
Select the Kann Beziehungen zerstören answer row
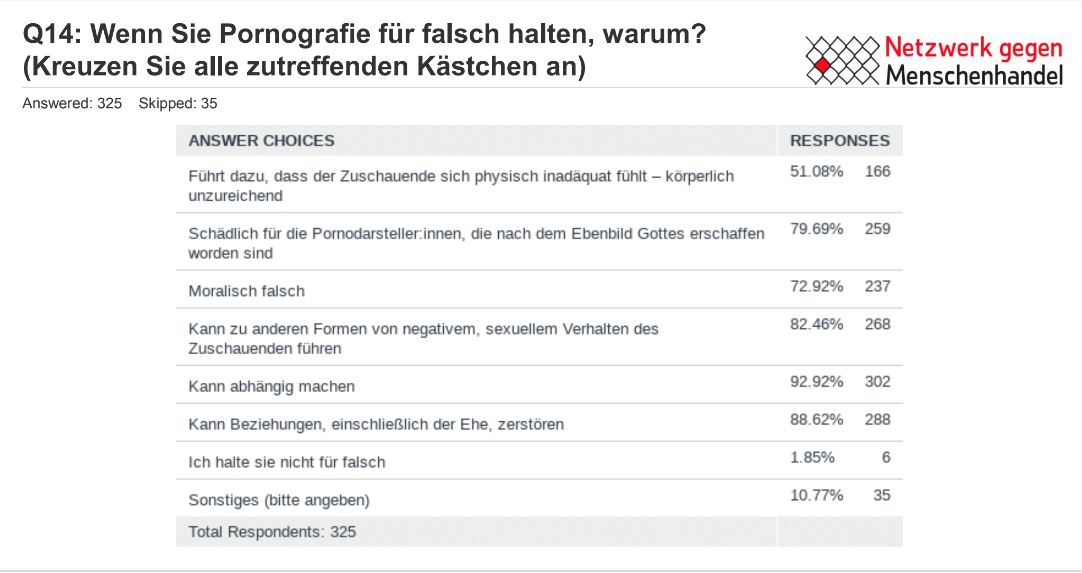click(376, 424)
